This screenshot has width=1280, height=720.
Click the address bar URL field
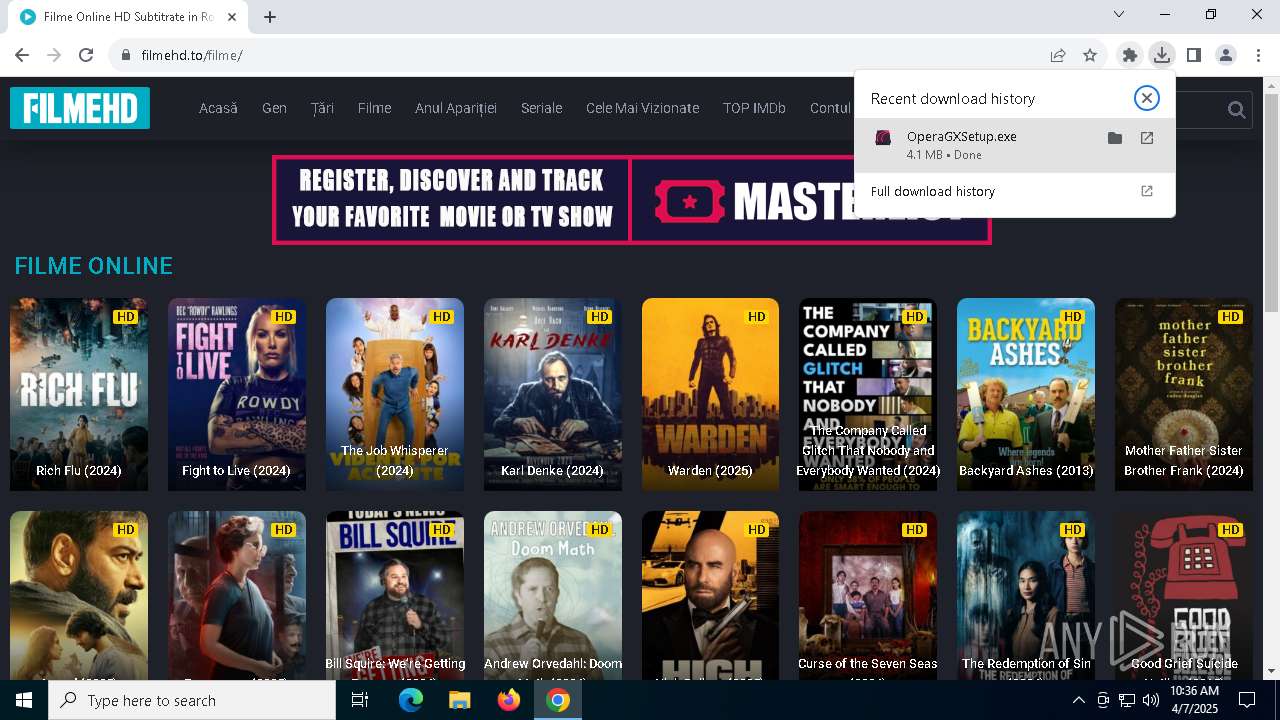pos(590,55)
